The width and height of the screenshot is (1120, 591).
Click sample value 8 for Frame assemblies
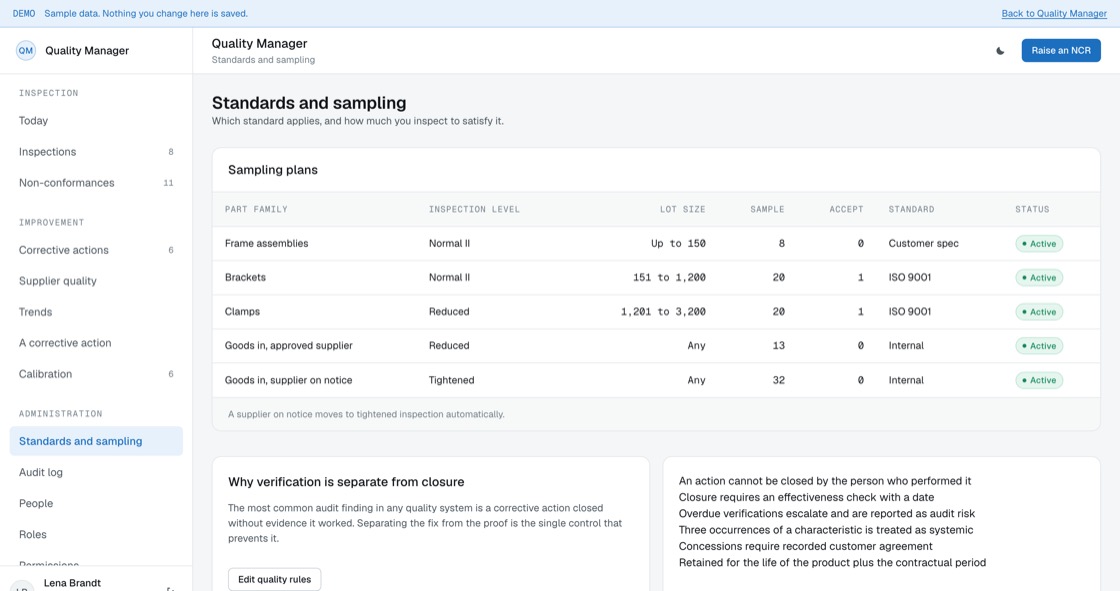[x=781, y=244]
